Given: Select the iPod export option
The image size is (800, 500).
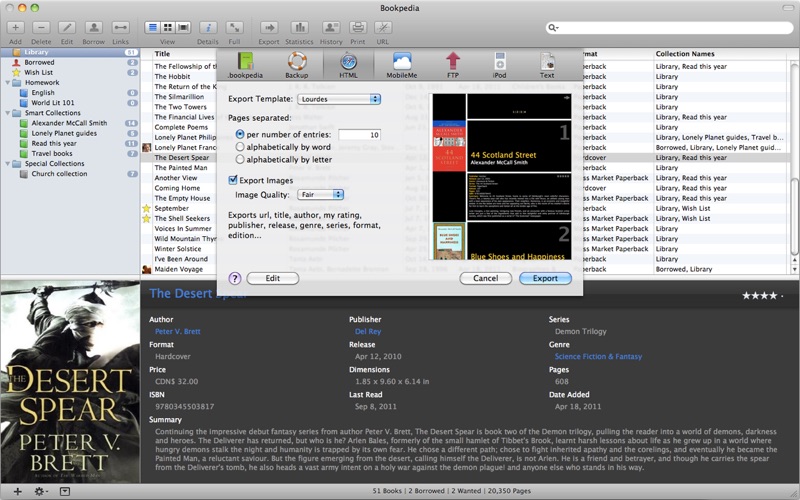Looking at the screenshot, I should tap(500, 62).
